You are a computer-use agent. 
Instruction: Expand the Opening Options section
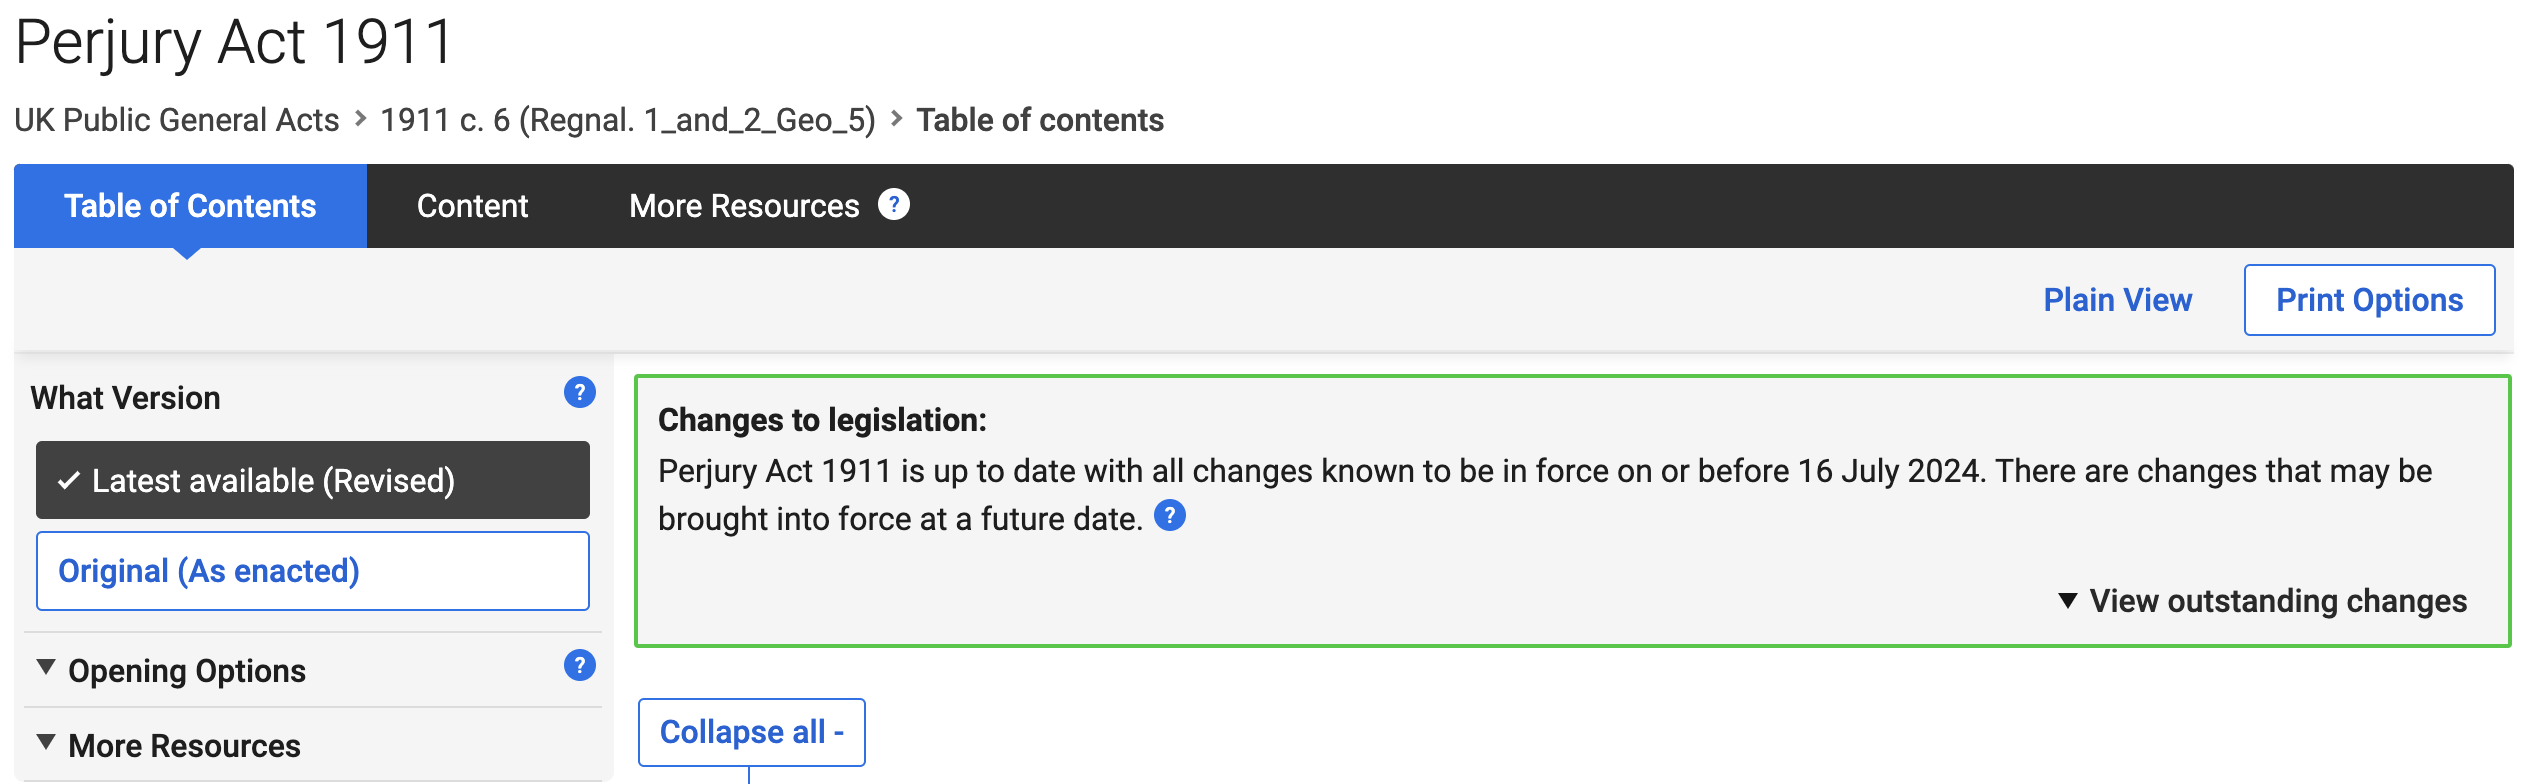(186, 671)
